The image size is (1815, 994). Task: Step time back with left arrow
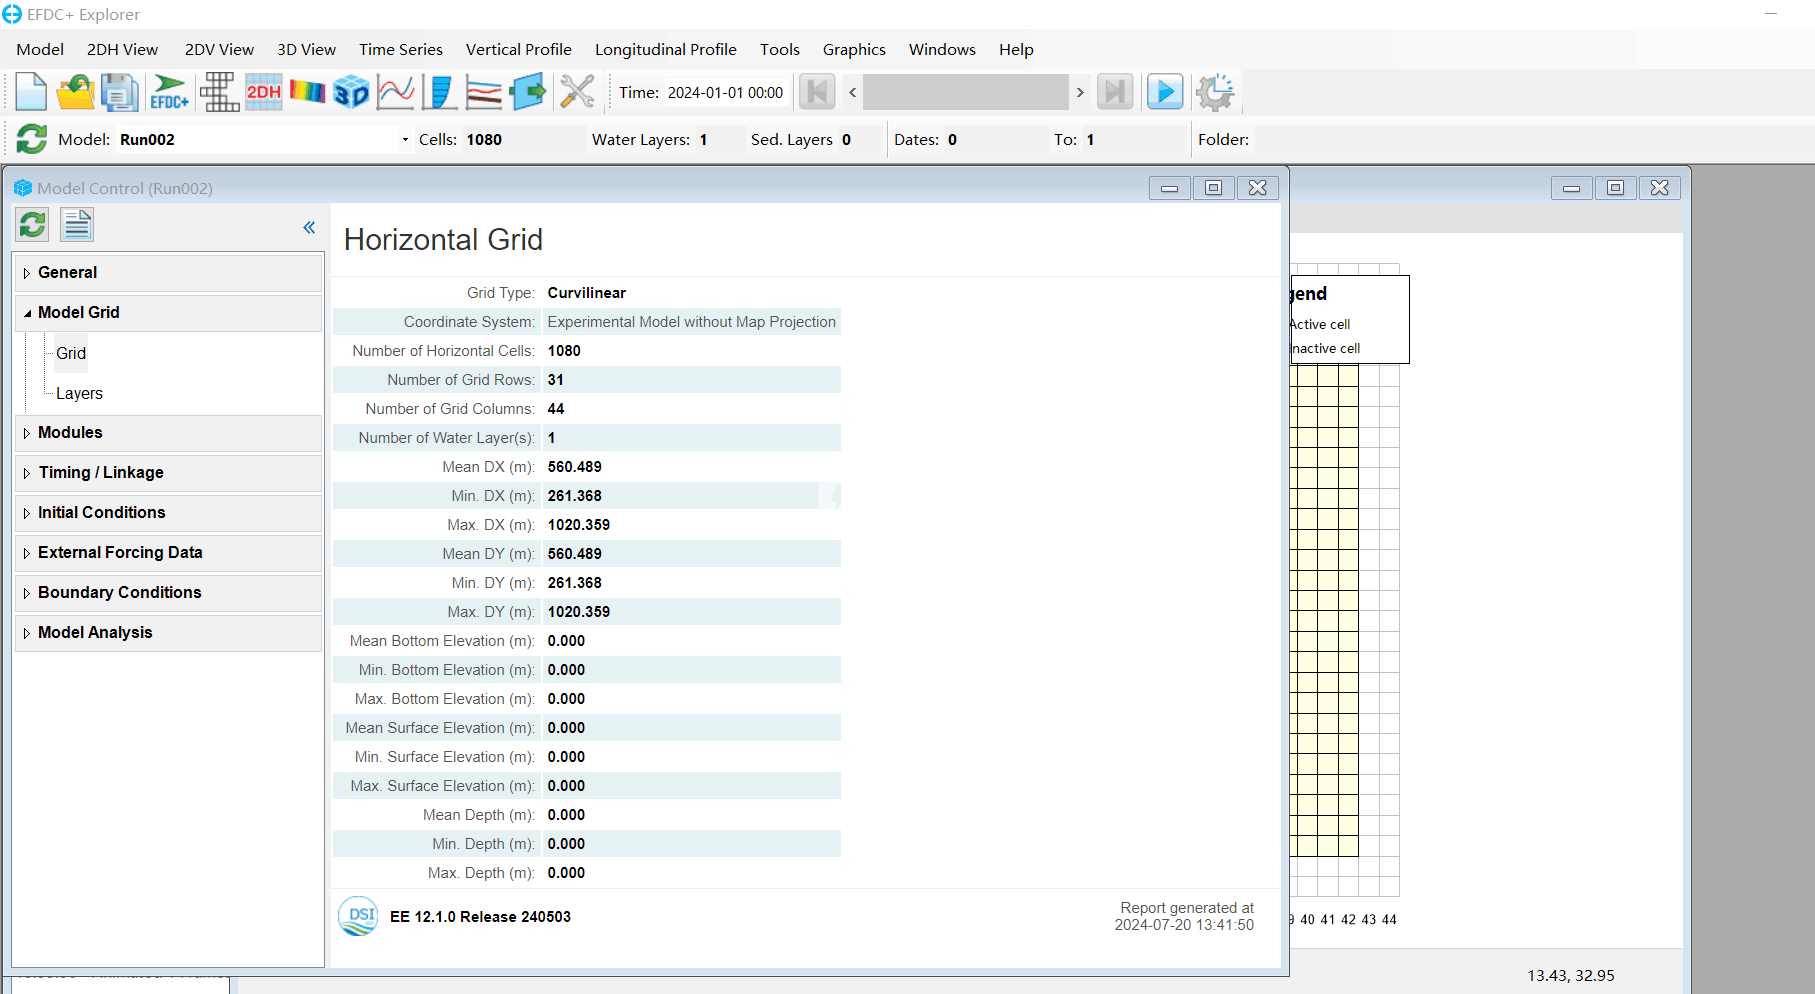click(852, 92)
